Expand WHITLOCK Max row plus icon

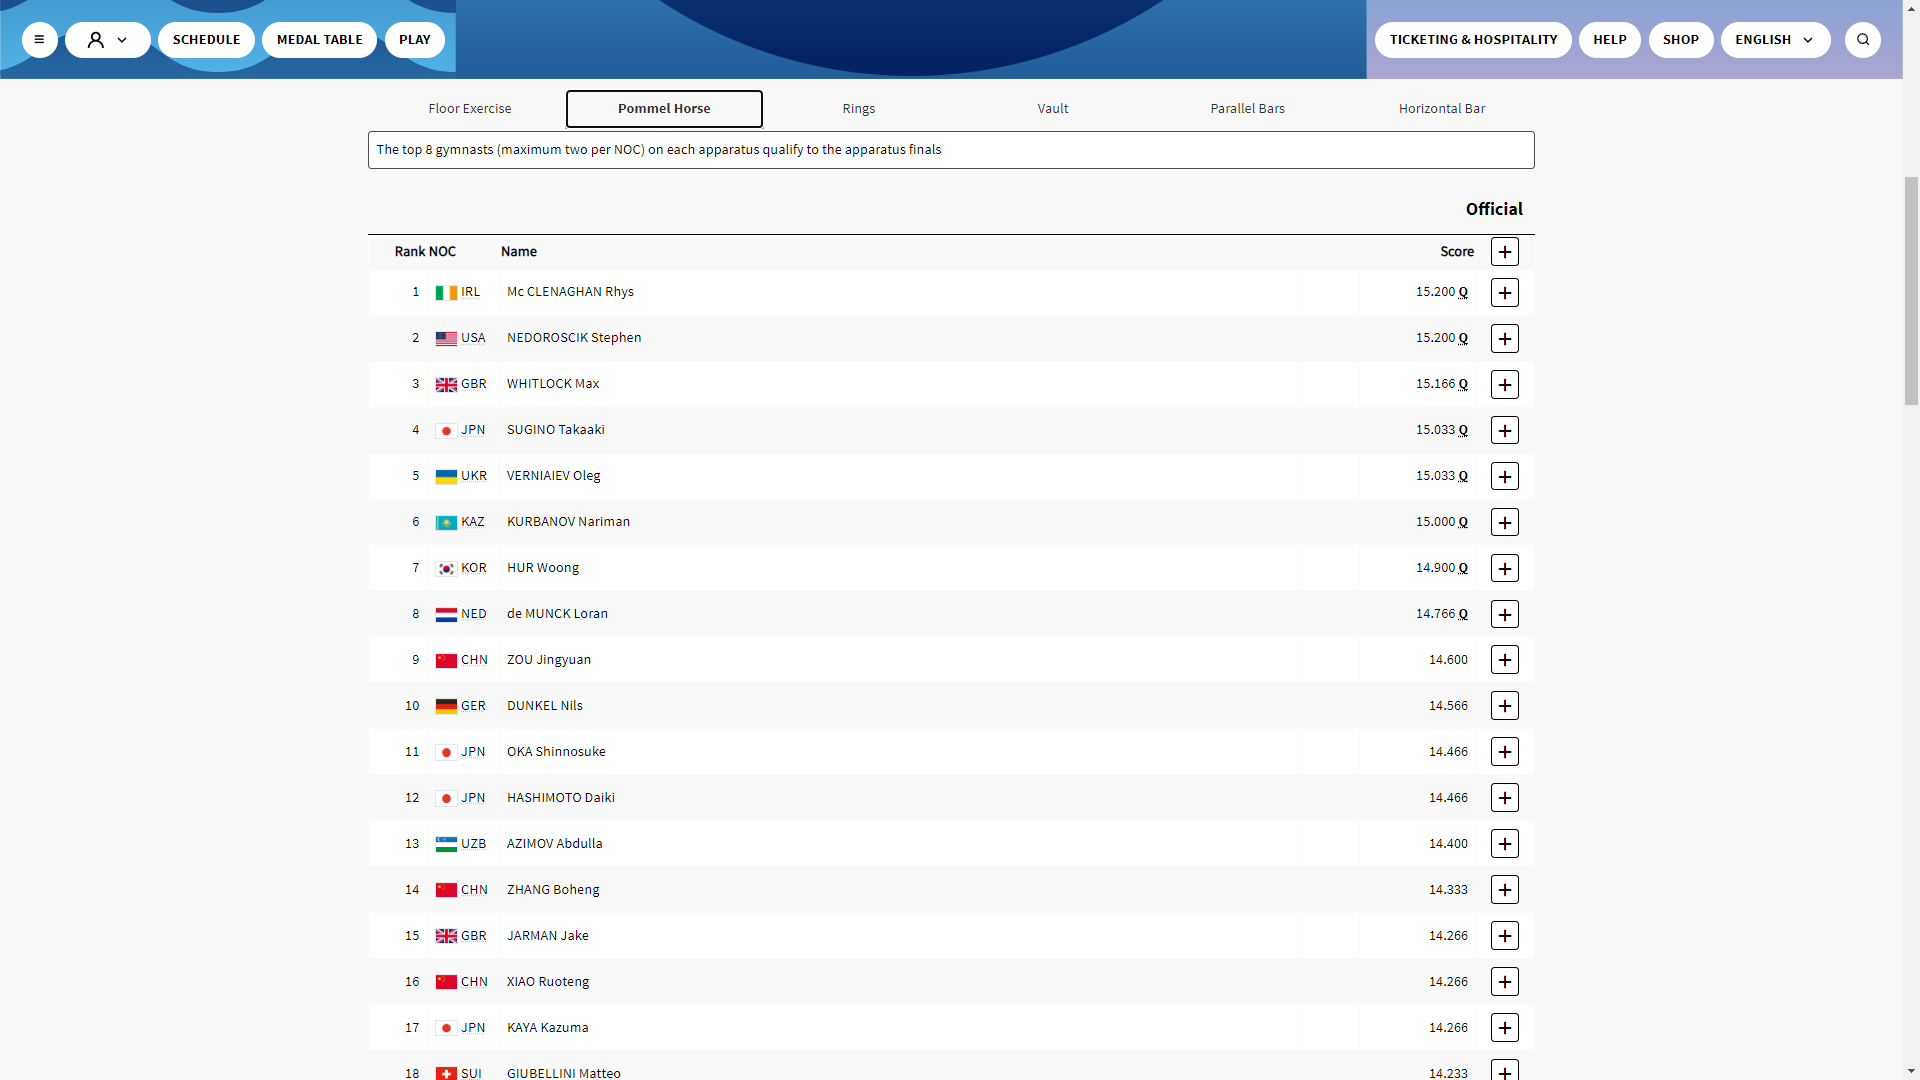pyautogui.click(x=1504, y=385)
